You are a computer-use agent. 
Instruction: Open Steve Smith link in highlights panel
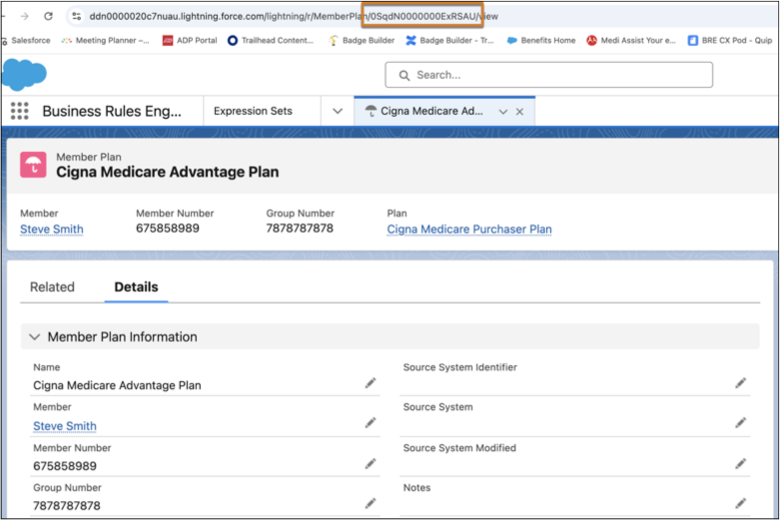pos(52,229)
